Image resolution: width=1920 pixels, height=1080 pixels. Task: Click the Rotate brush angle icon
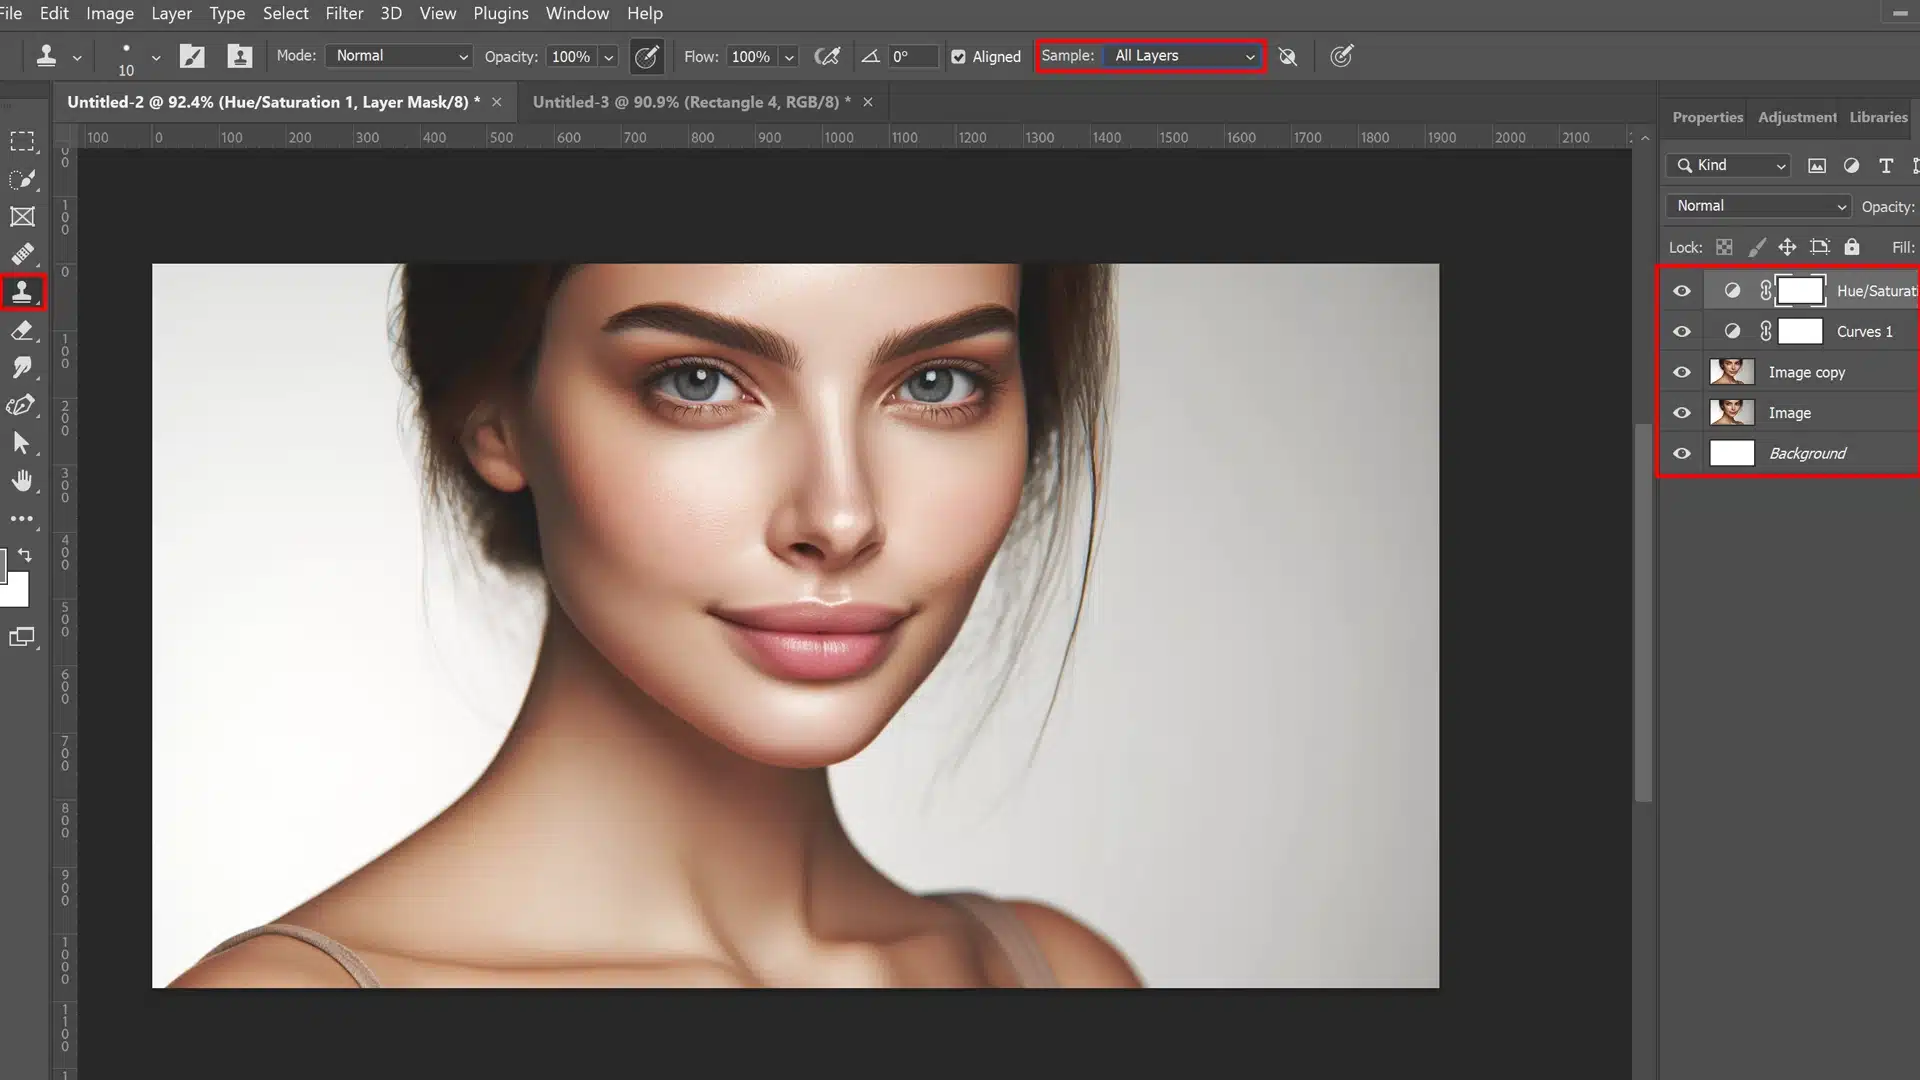click(870, 55)
